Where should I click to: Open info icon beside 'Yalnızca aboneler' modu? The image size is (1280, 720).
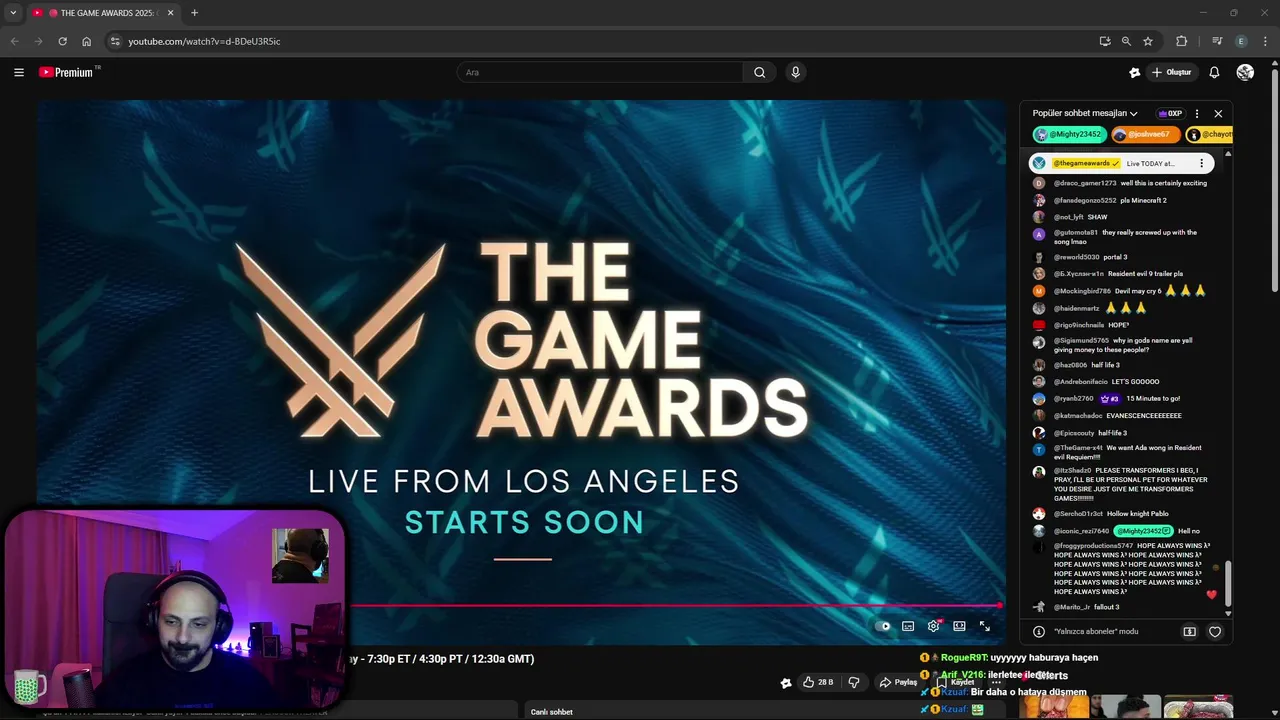point(1039,632)
